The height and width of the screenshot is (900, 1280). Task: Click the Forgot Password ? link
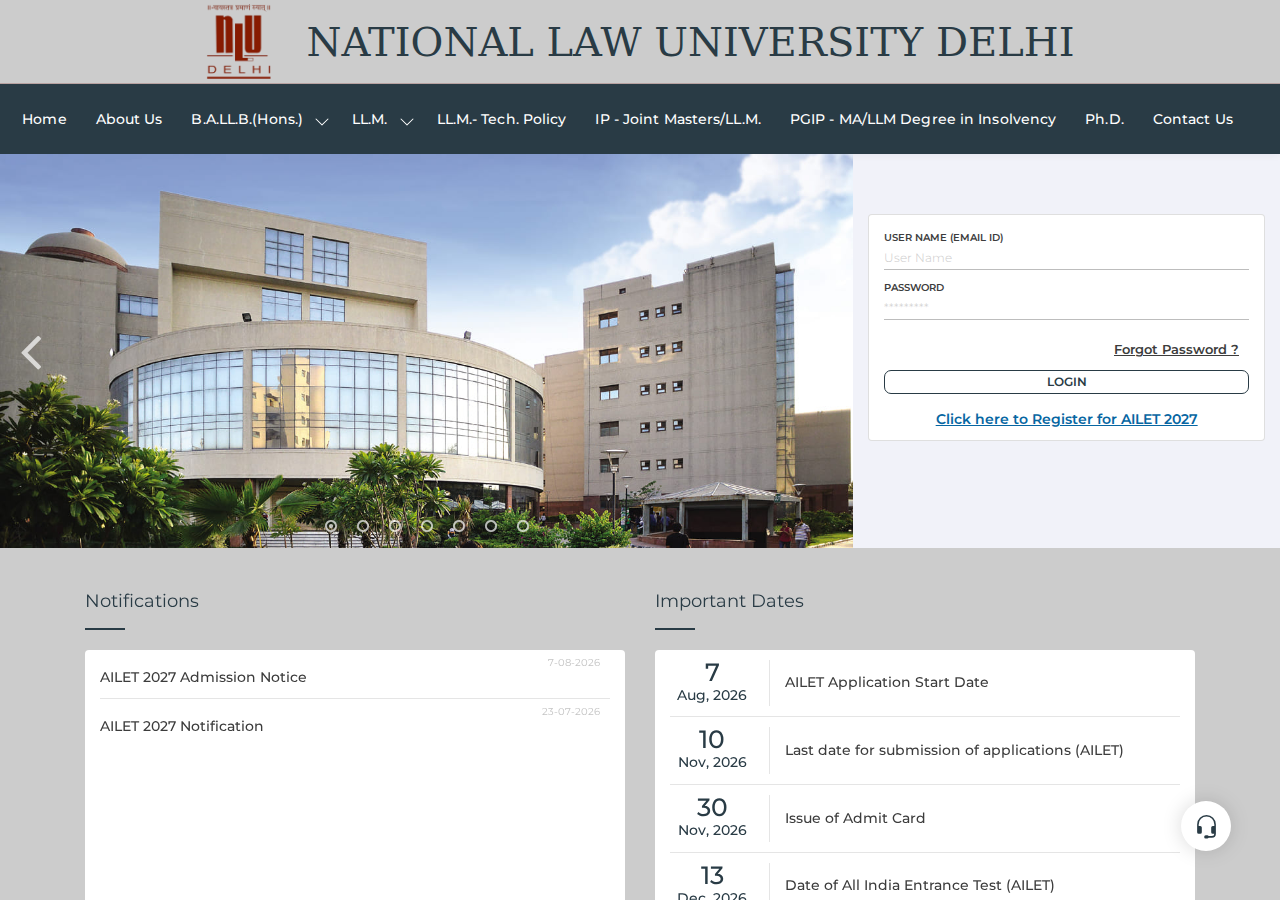(1176, 349)
